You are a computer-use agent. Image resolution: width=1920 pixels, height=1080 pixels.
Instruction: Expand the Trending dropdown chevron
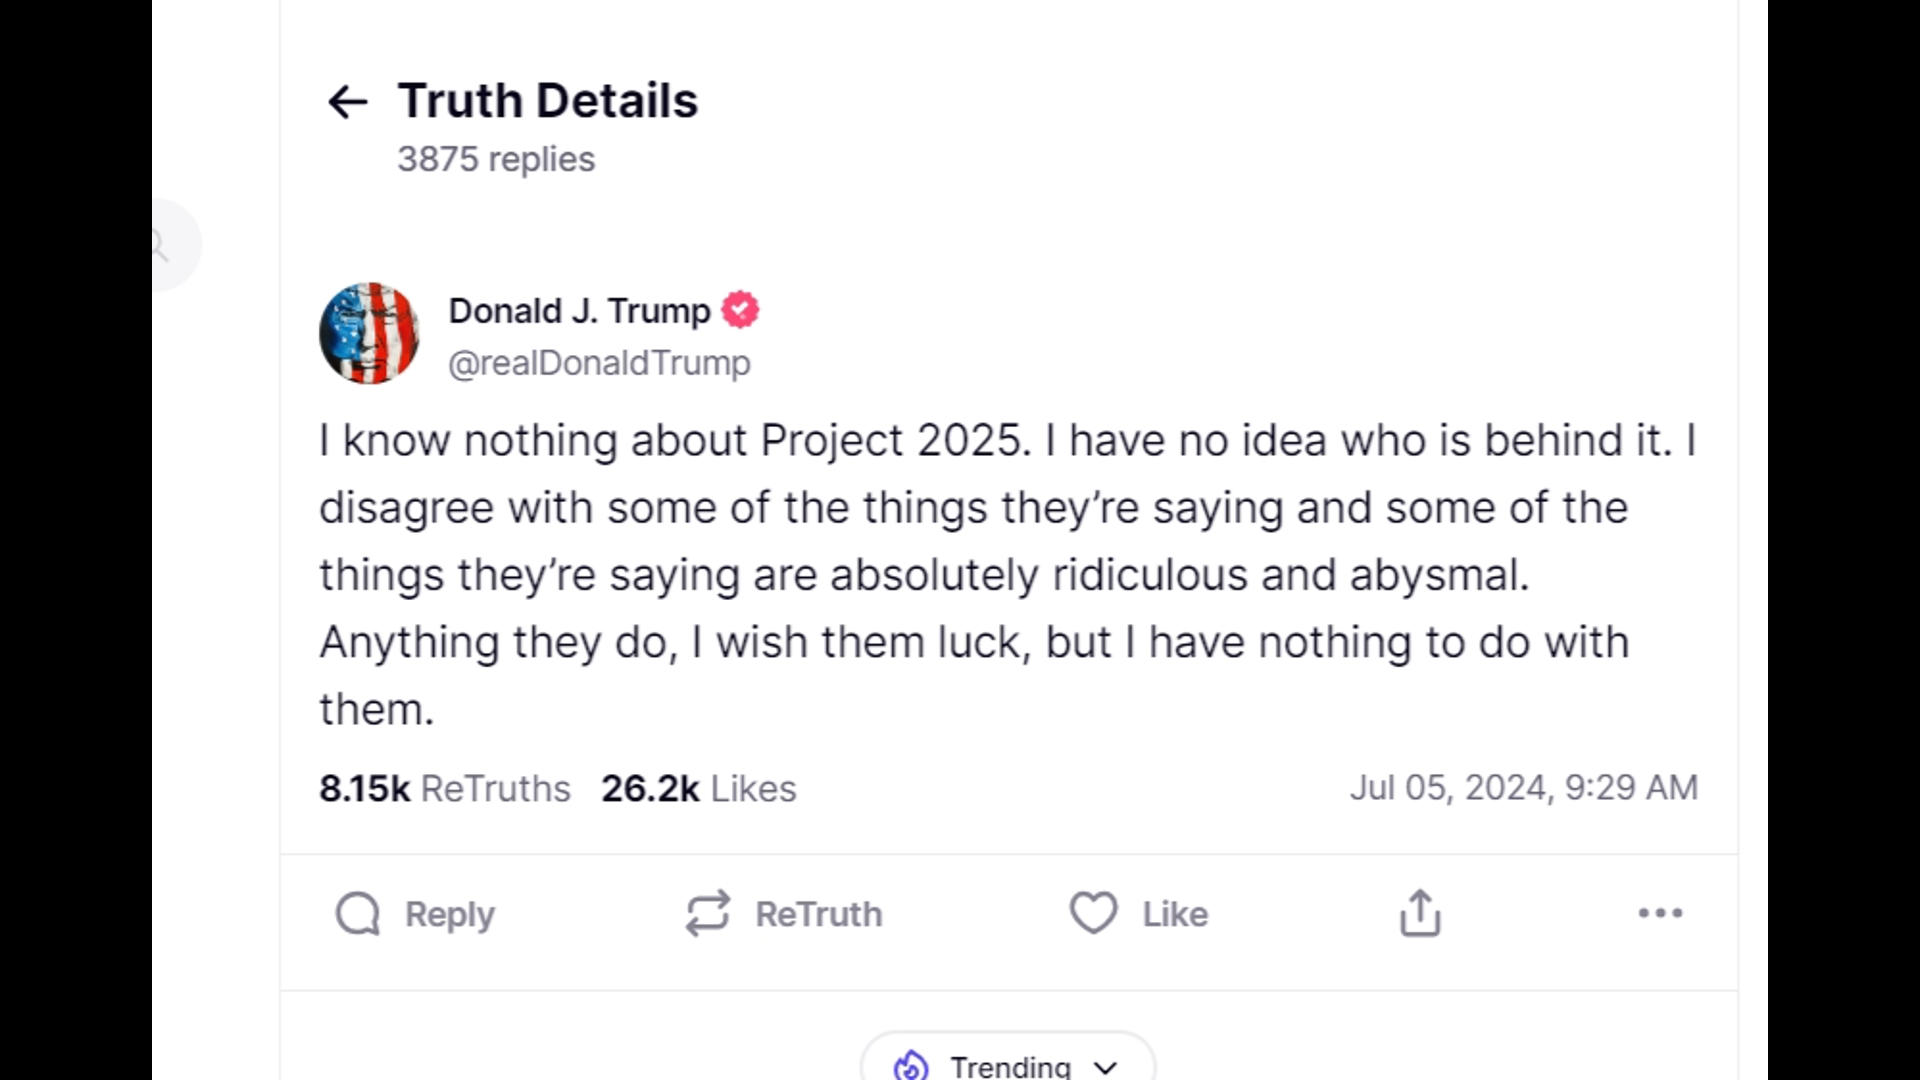coord(1105,1067)
